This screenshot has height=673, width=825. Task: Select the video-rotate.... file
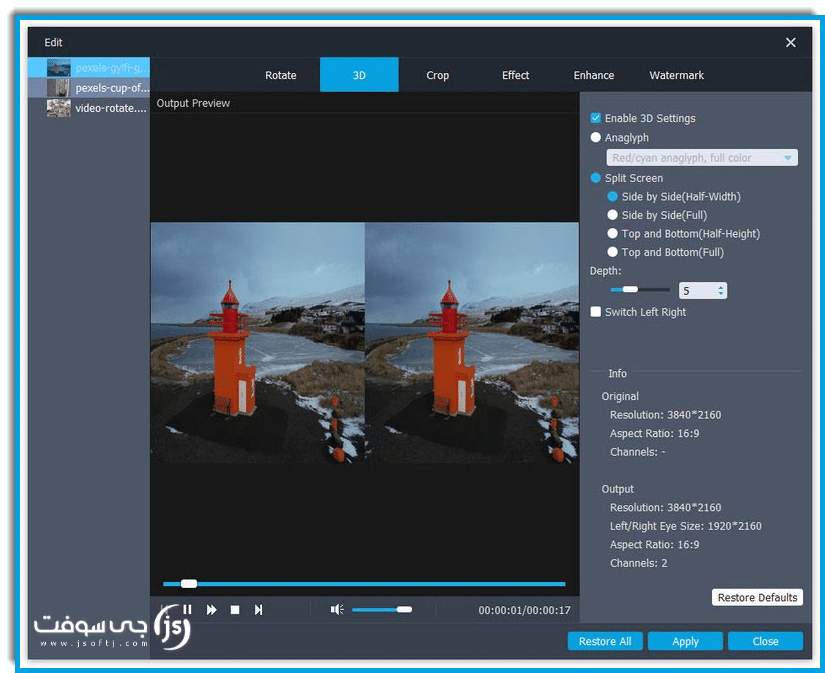tap(89, 108)
